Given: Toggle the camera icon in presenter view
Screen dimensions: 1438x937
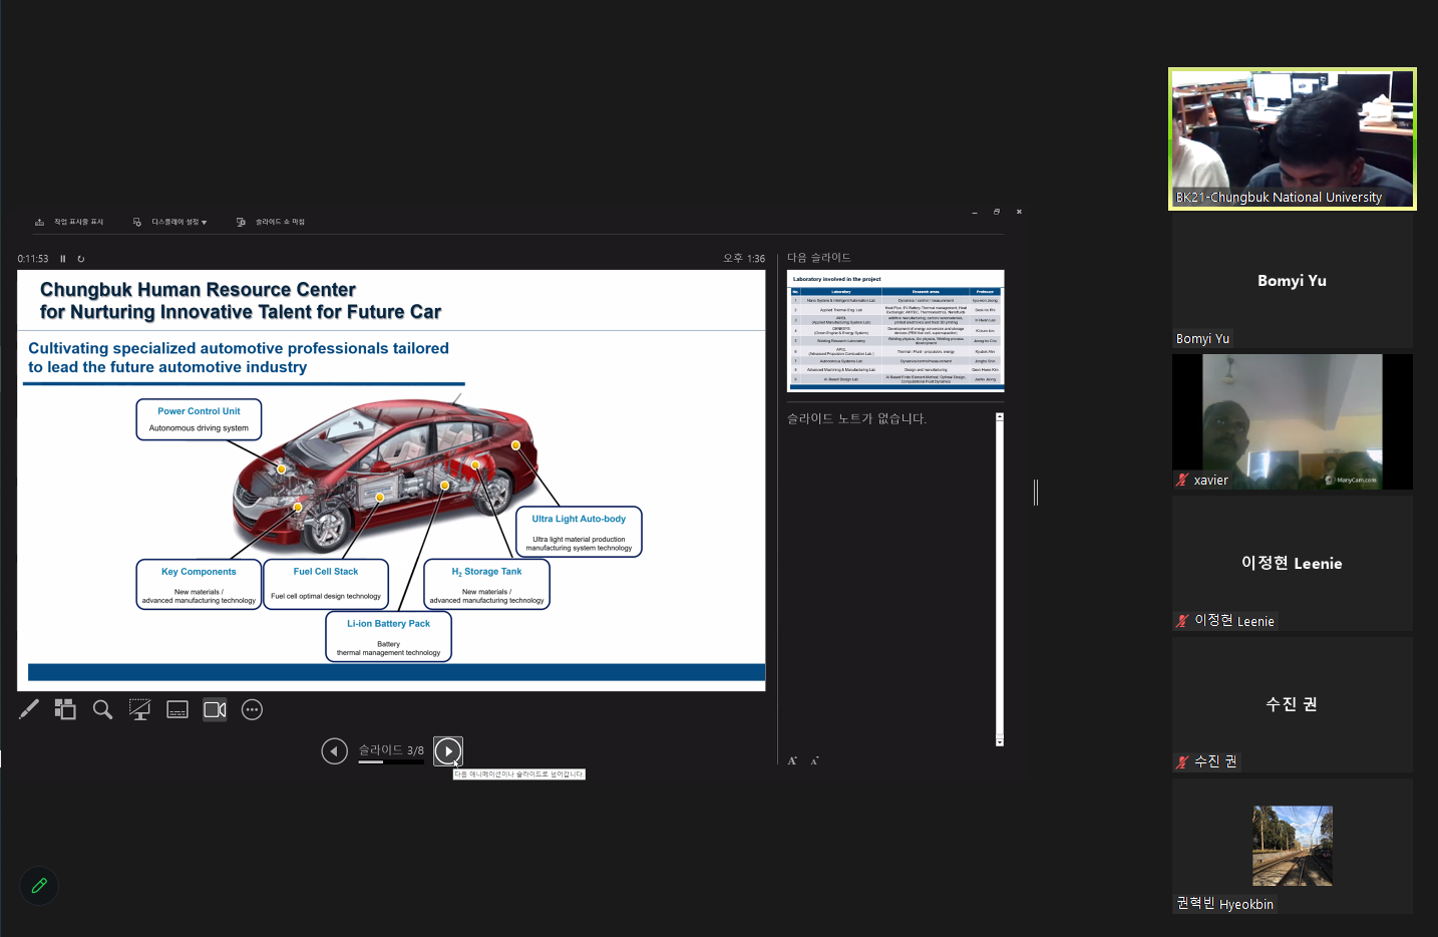Looking at the screenshot, I should 215,710.
